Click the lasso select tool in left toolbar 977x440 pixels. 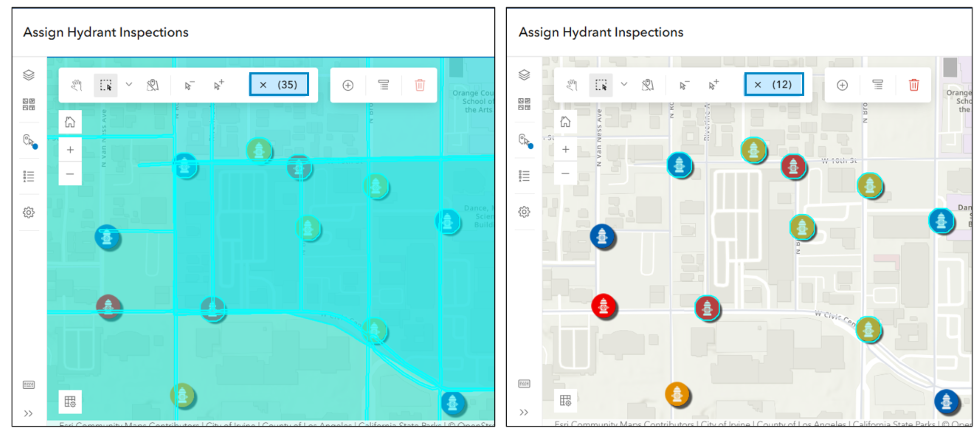coord(153,85)
